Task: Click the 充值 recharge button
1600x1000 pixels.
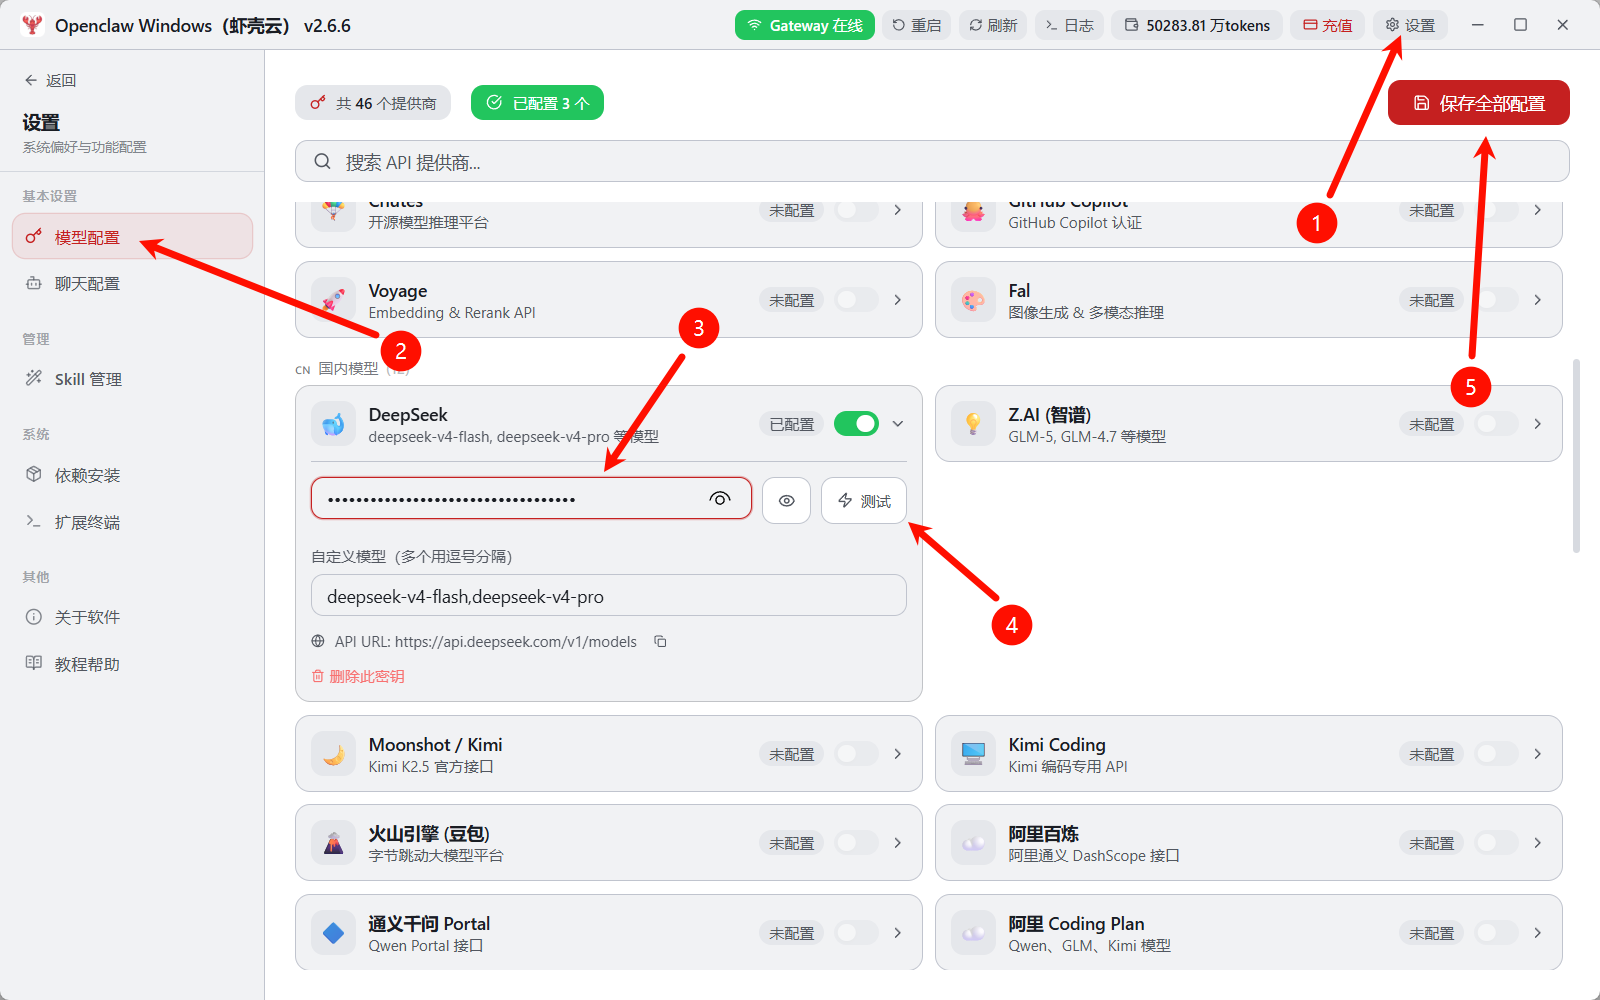Action: click(x=1328, y=25)
